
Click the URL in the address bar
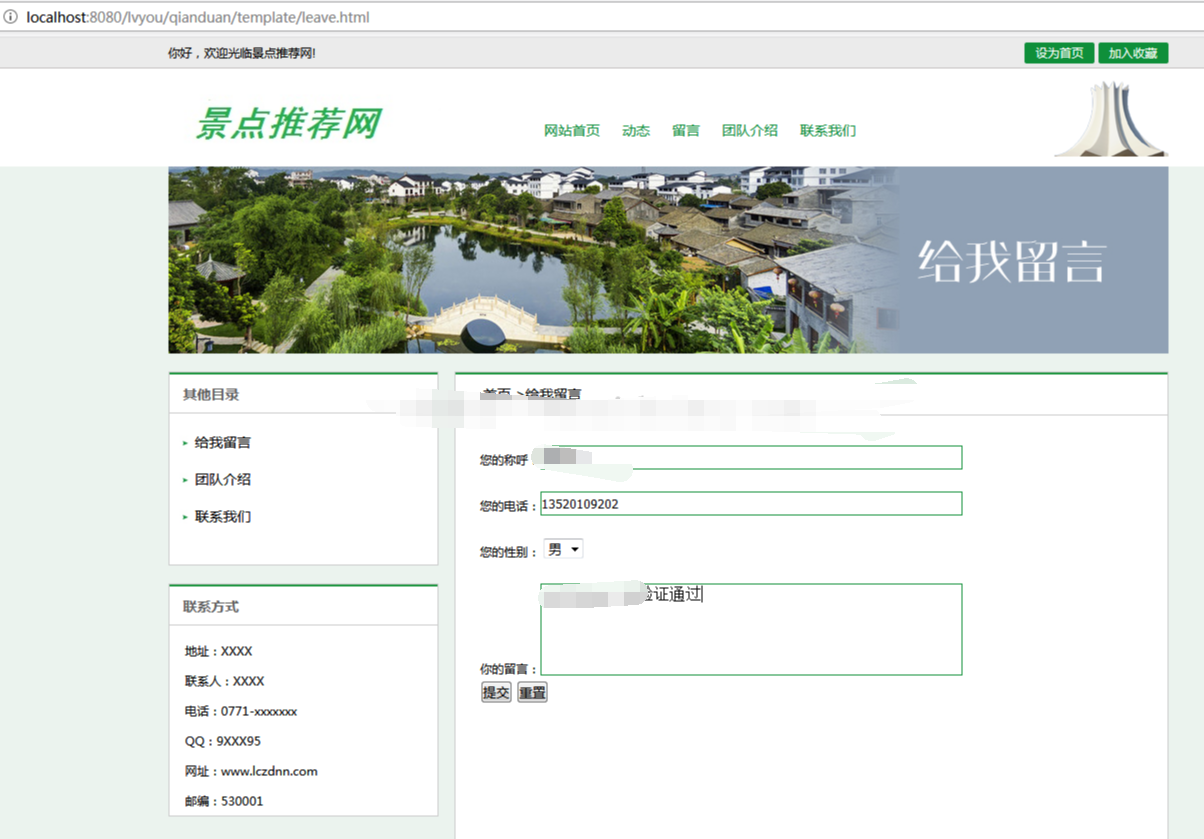click(198, 17)
